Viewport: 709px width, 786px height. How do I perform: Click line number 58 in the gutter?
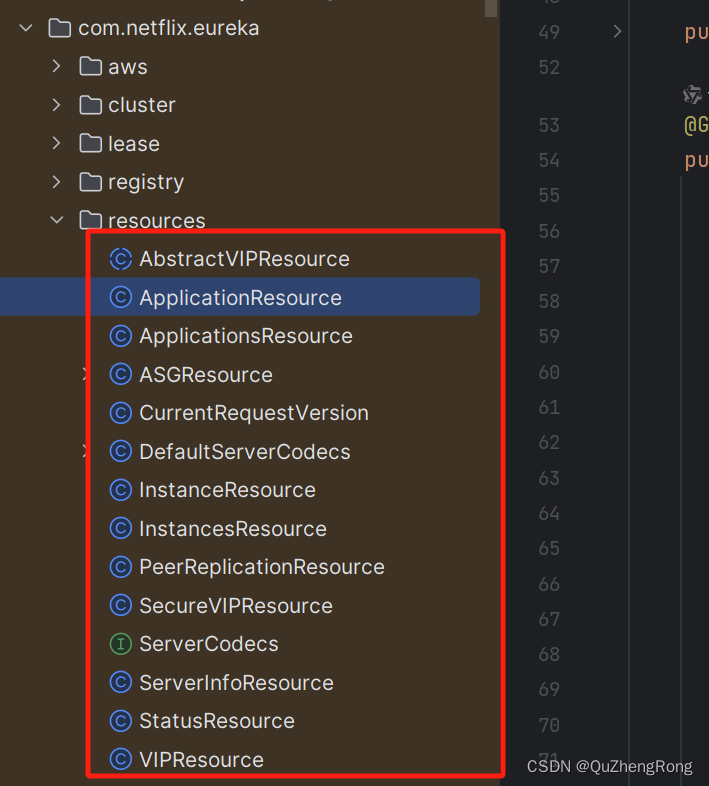pyautogui.click(x=549, y=301)
